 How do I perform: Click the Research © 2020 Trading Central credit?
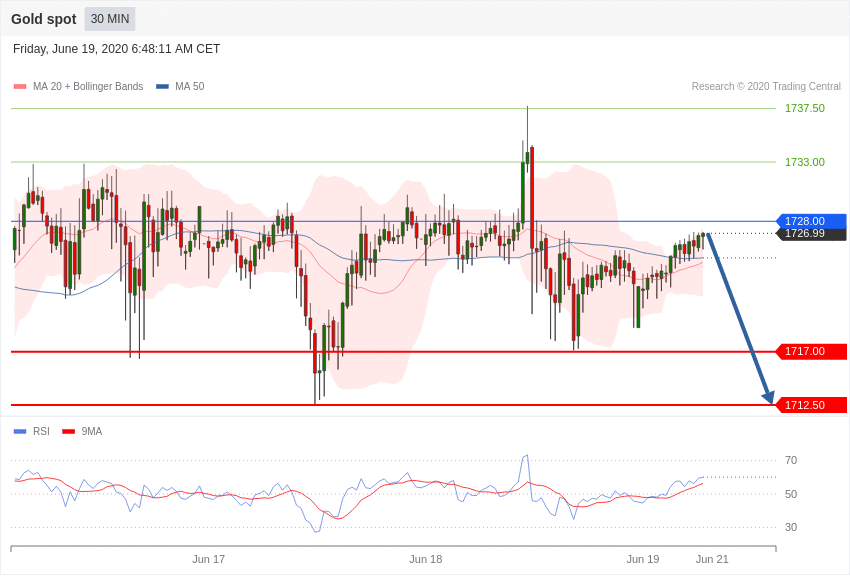click(766, 86)
